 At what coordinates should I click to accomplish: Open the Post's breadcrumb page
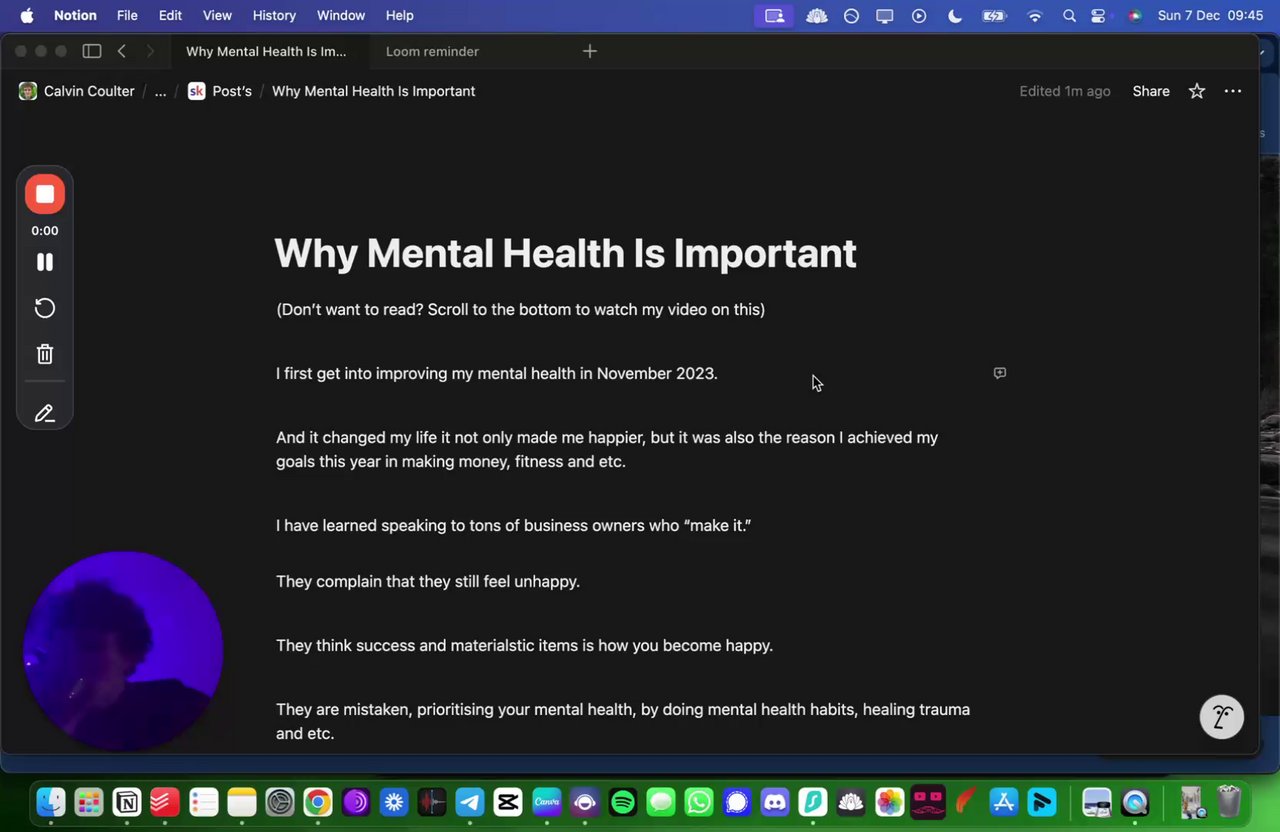pos(220,91)
